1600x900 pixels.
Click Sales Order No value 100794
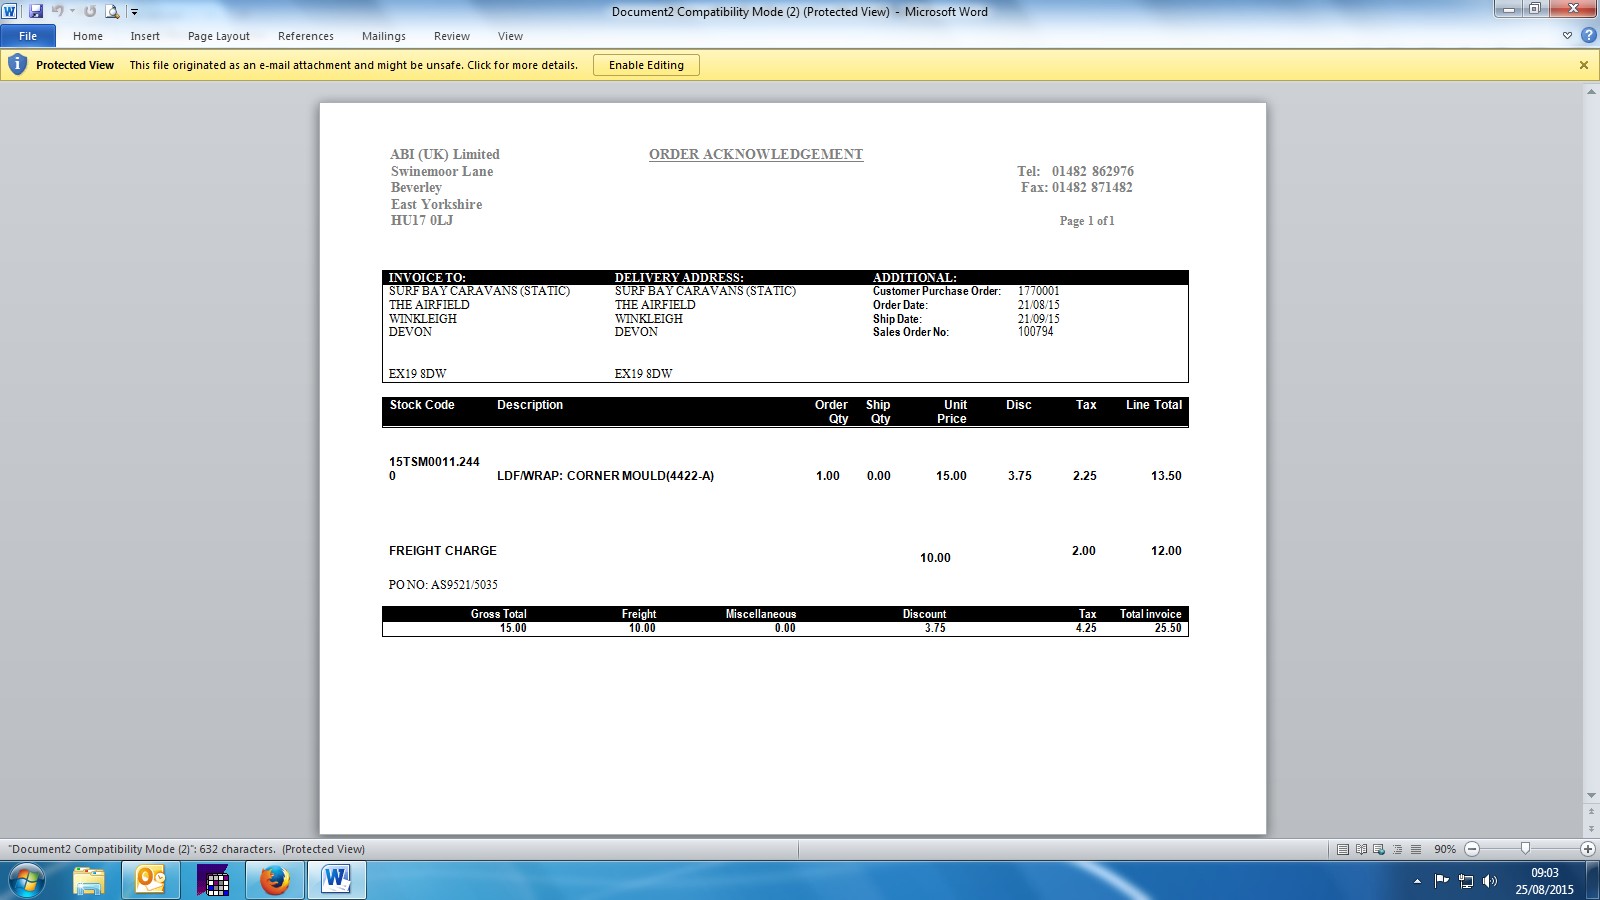tap(1036, 332)
